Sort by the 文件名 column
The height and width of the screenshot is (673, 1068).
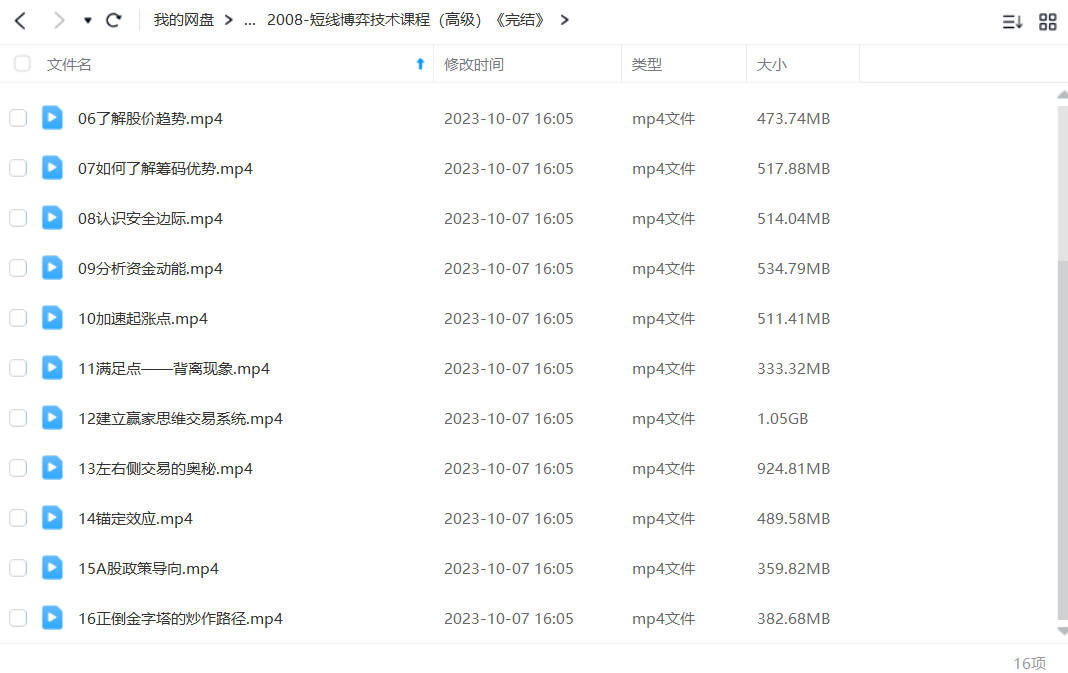pyautogui.click(x=69, y=65)
